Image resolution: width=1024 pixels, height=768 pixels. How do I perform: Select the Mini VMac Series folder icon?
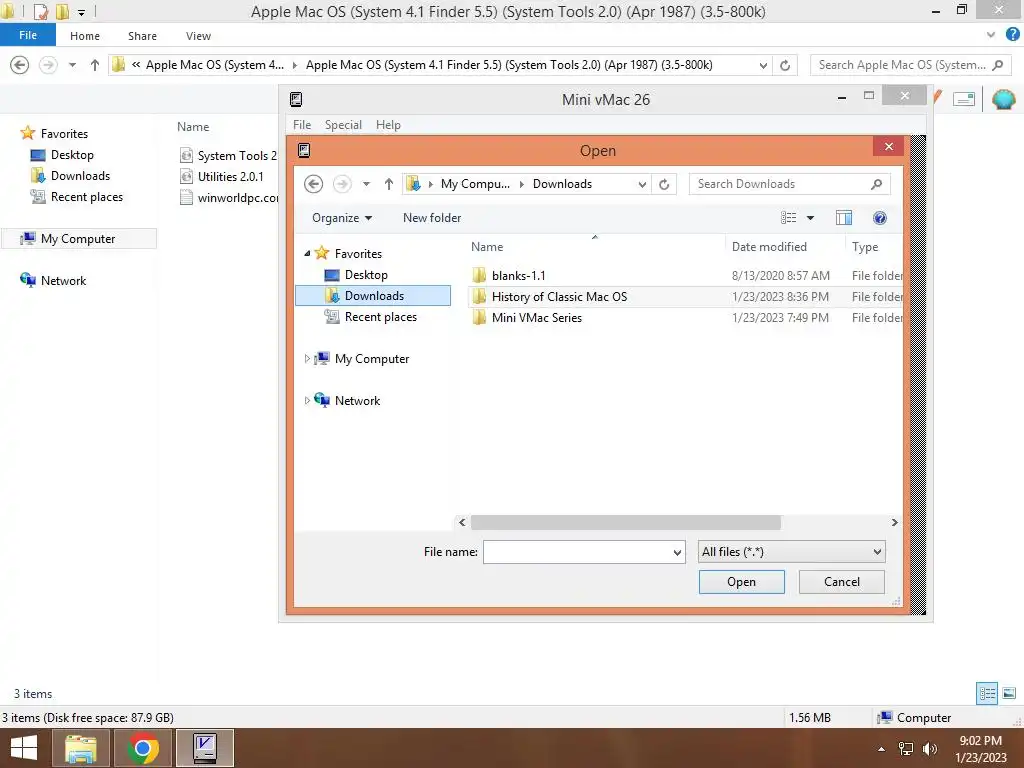[479, 317]
